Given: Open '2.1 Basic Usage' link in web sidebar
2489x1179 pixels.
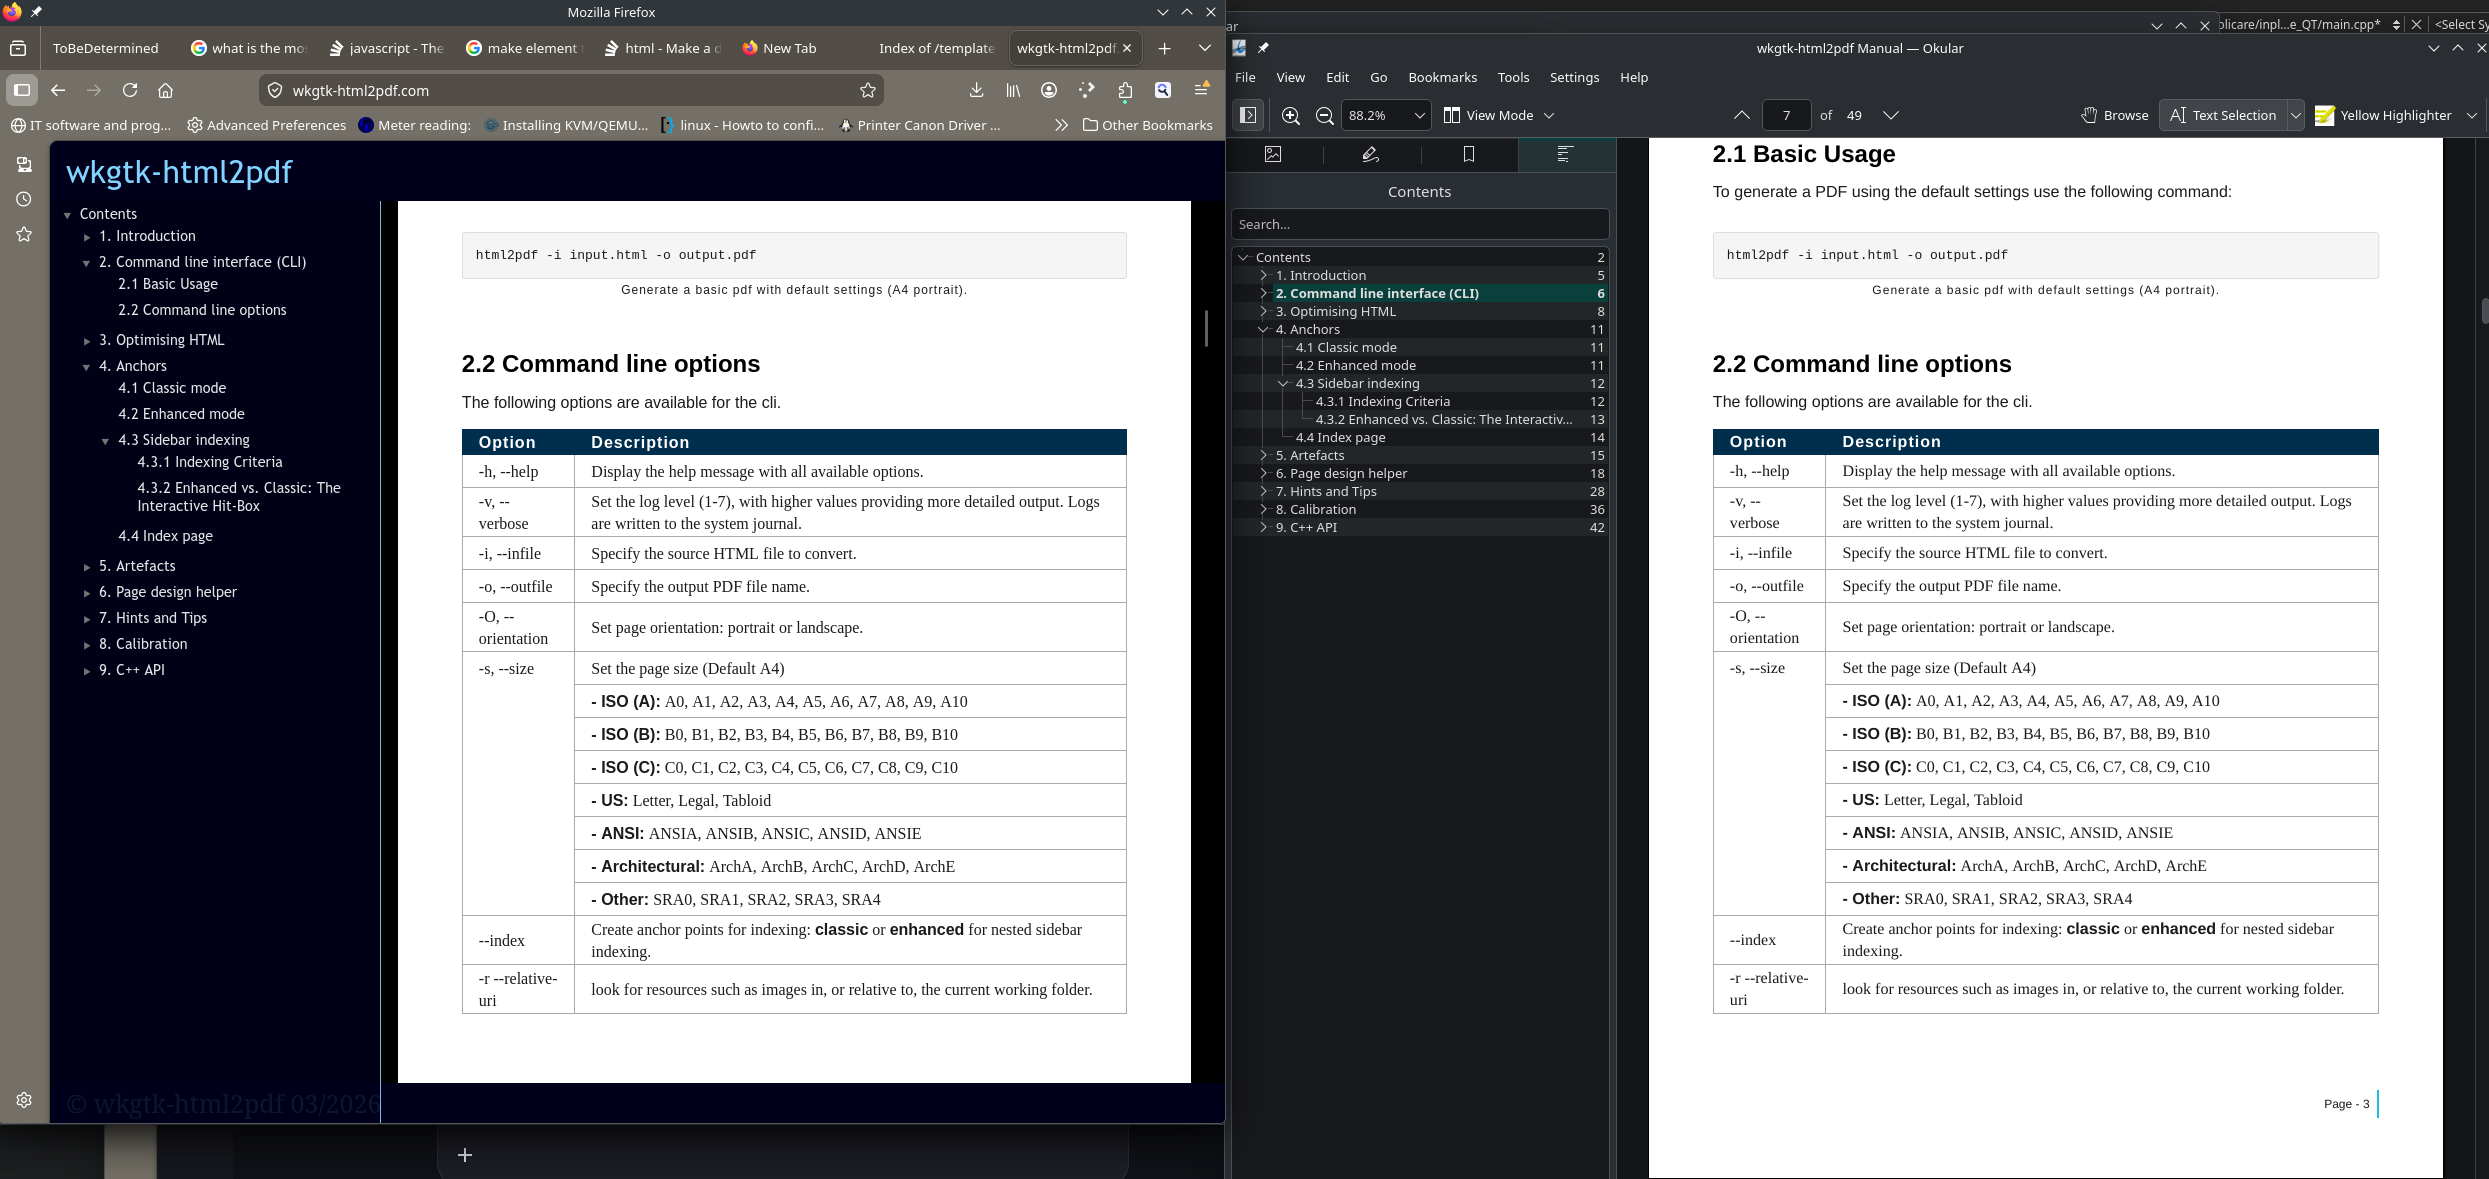Looking at the screenshot, I should (168, 284).
